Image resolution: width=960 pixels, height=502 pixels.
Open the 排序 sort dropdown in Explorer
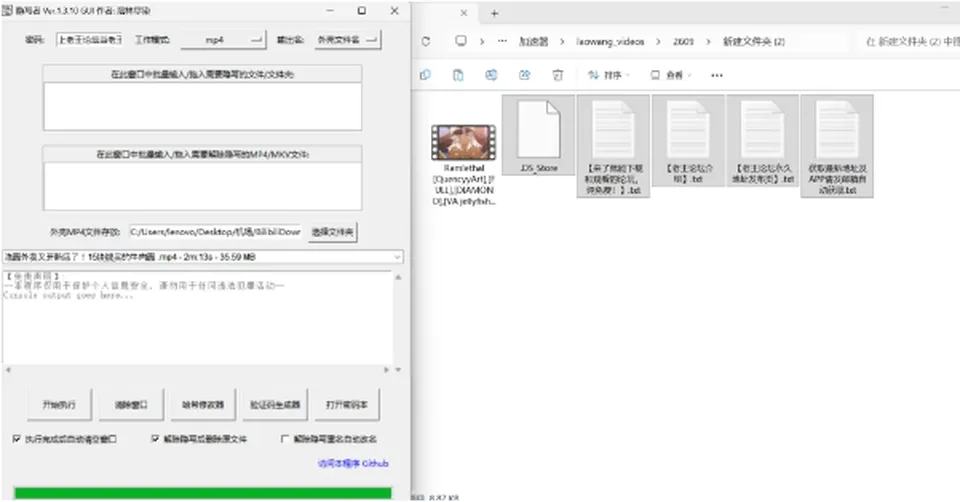[x=609, y=75]
